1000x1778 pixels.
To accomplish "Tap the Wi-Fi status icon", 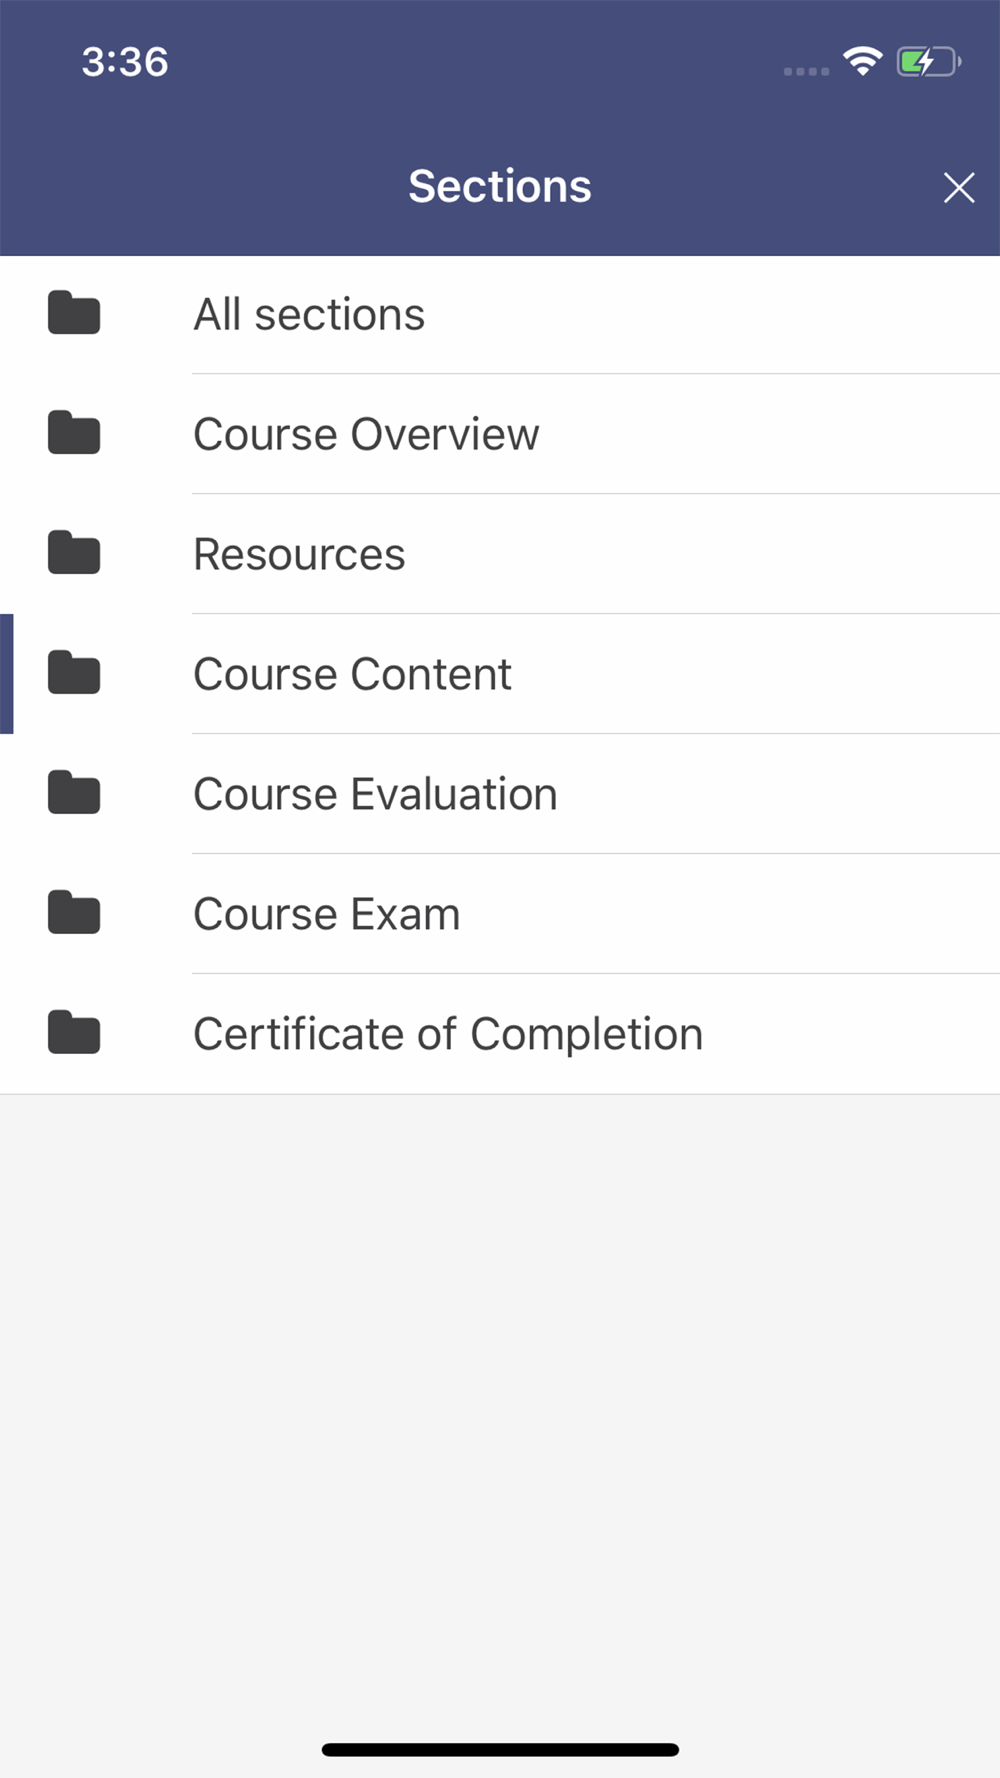I will [x=862, y=61].
